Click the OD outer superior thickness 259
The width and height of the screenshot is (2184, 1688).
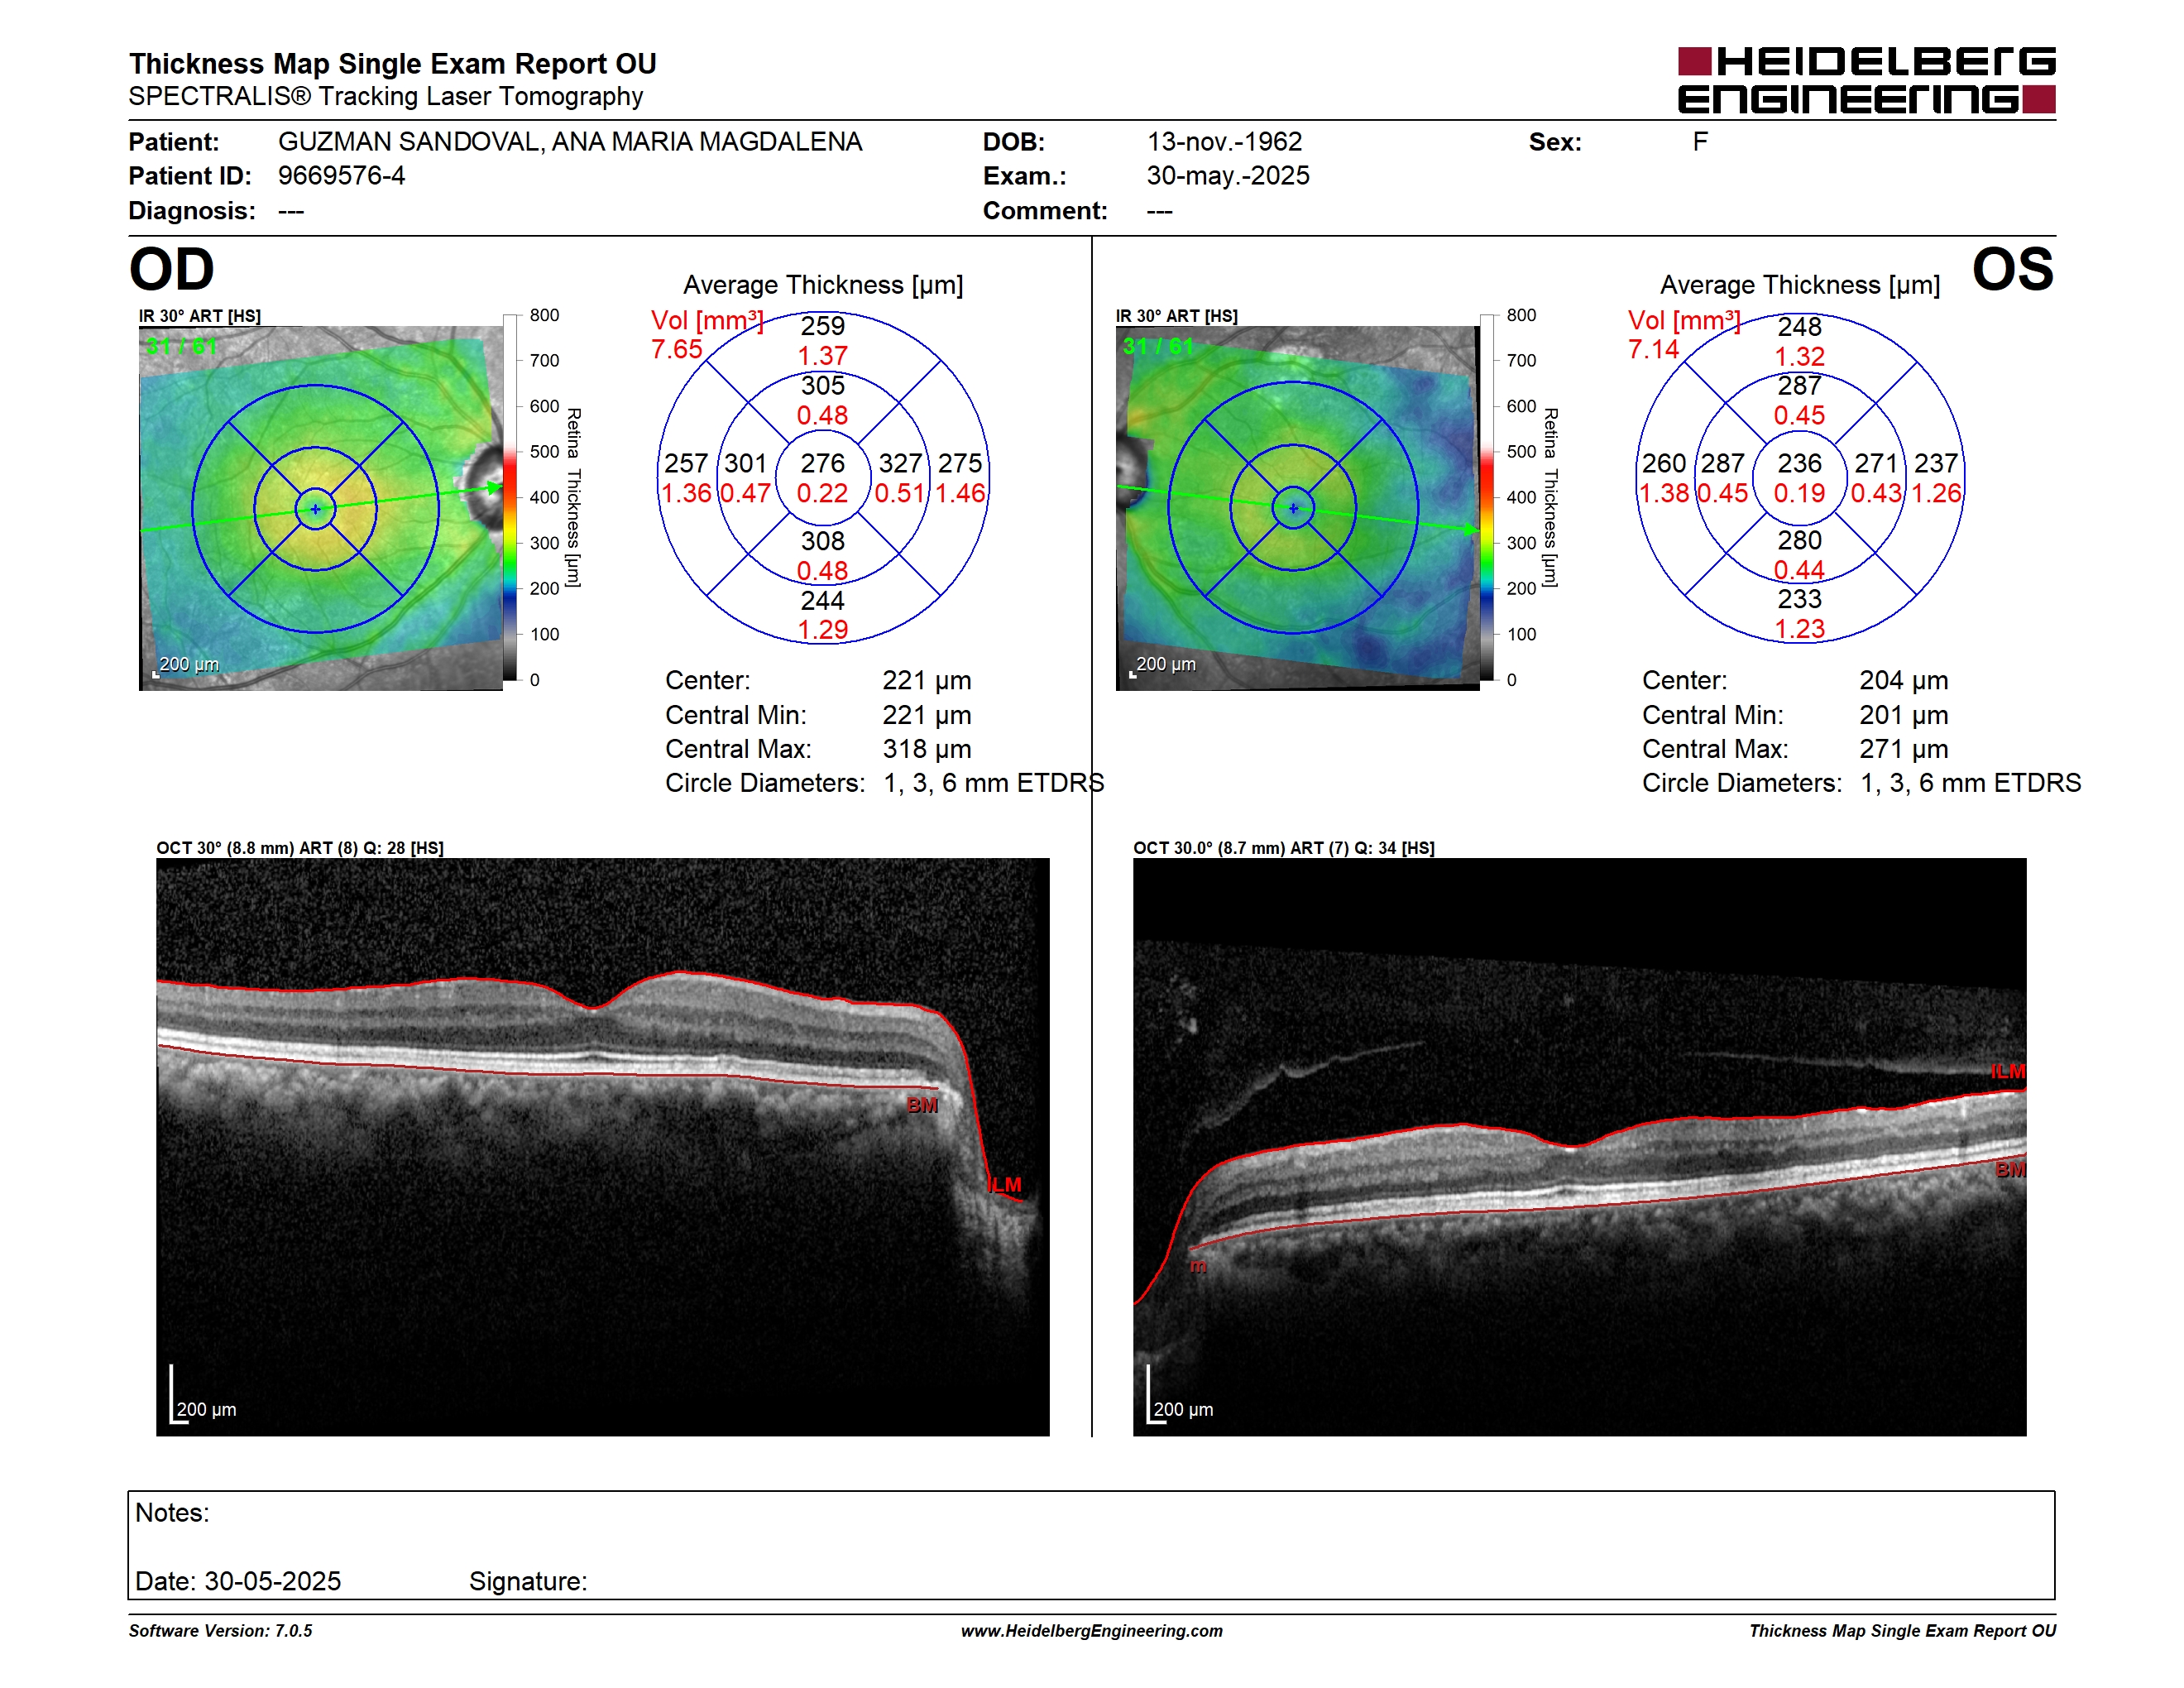823,326
